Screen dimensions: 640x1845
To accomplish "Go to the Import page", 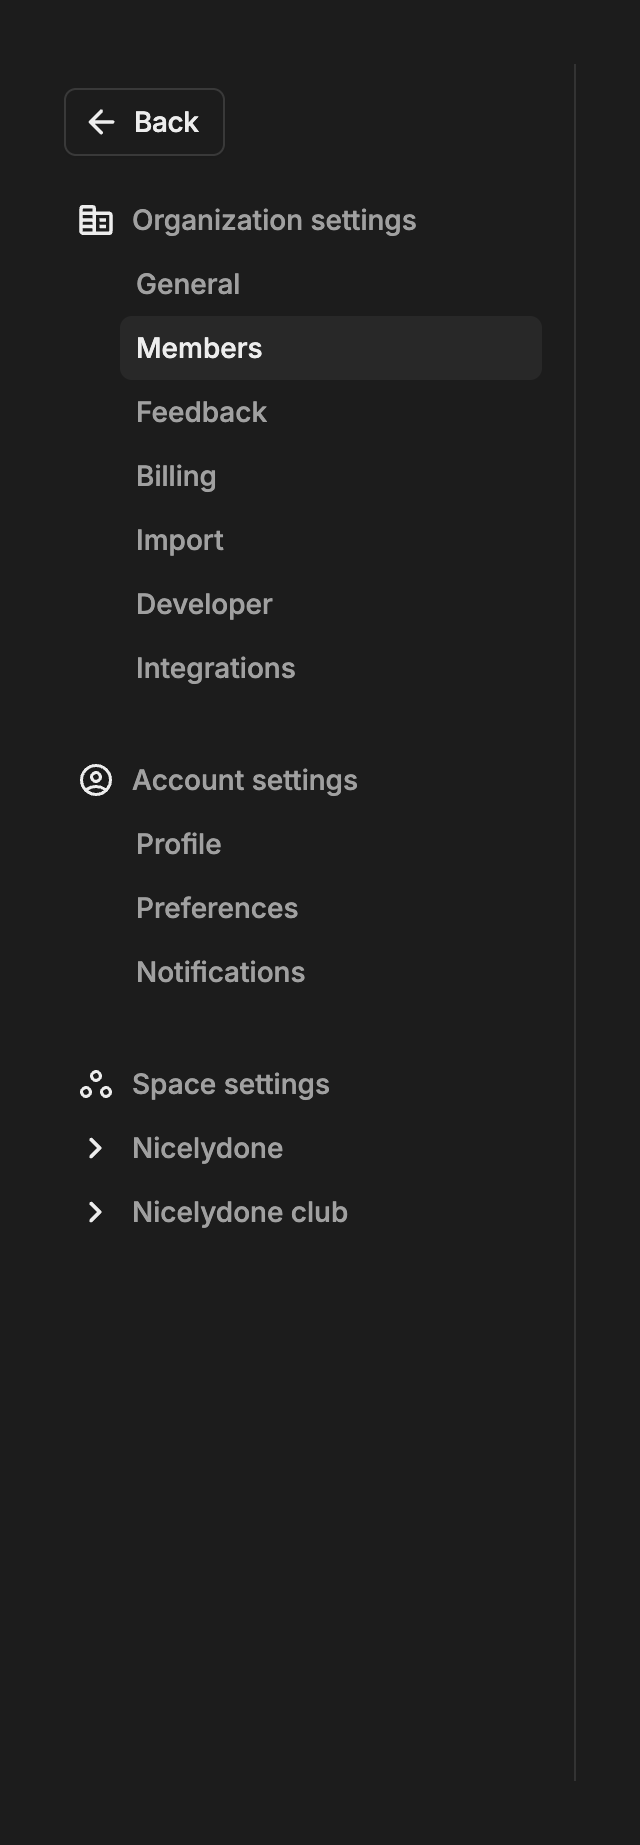I will pos(180,540).
